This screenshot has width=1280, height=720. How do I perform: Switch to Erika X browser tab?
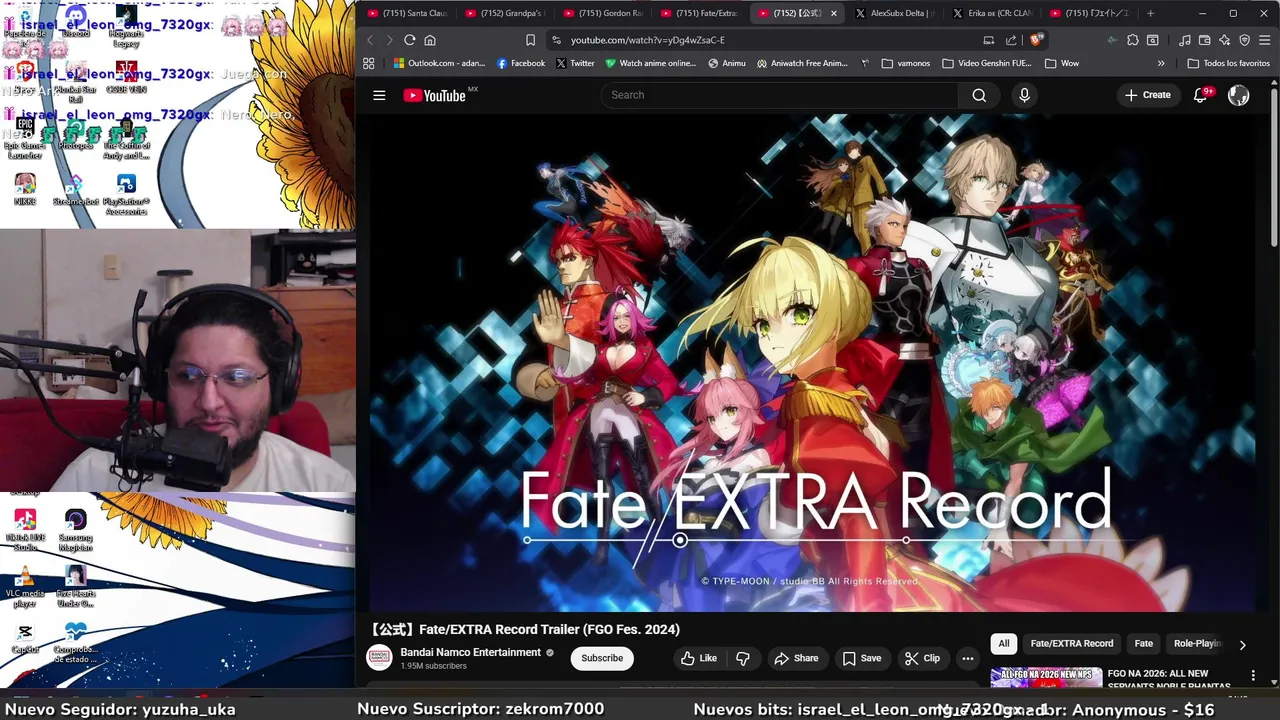[994, 13]
